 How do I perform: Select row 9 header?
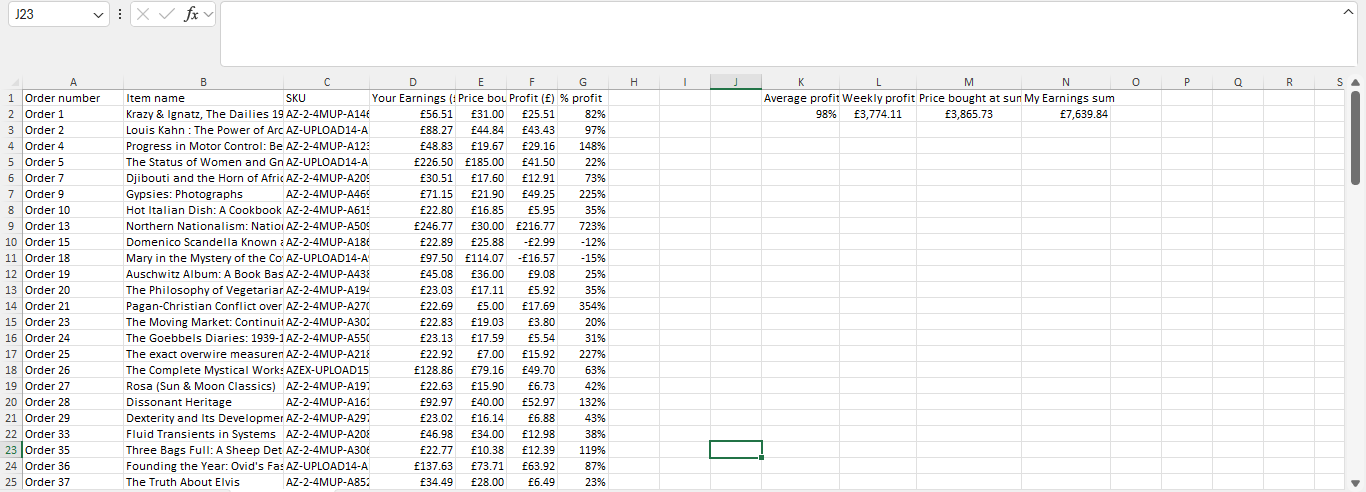tap(11, 226)
